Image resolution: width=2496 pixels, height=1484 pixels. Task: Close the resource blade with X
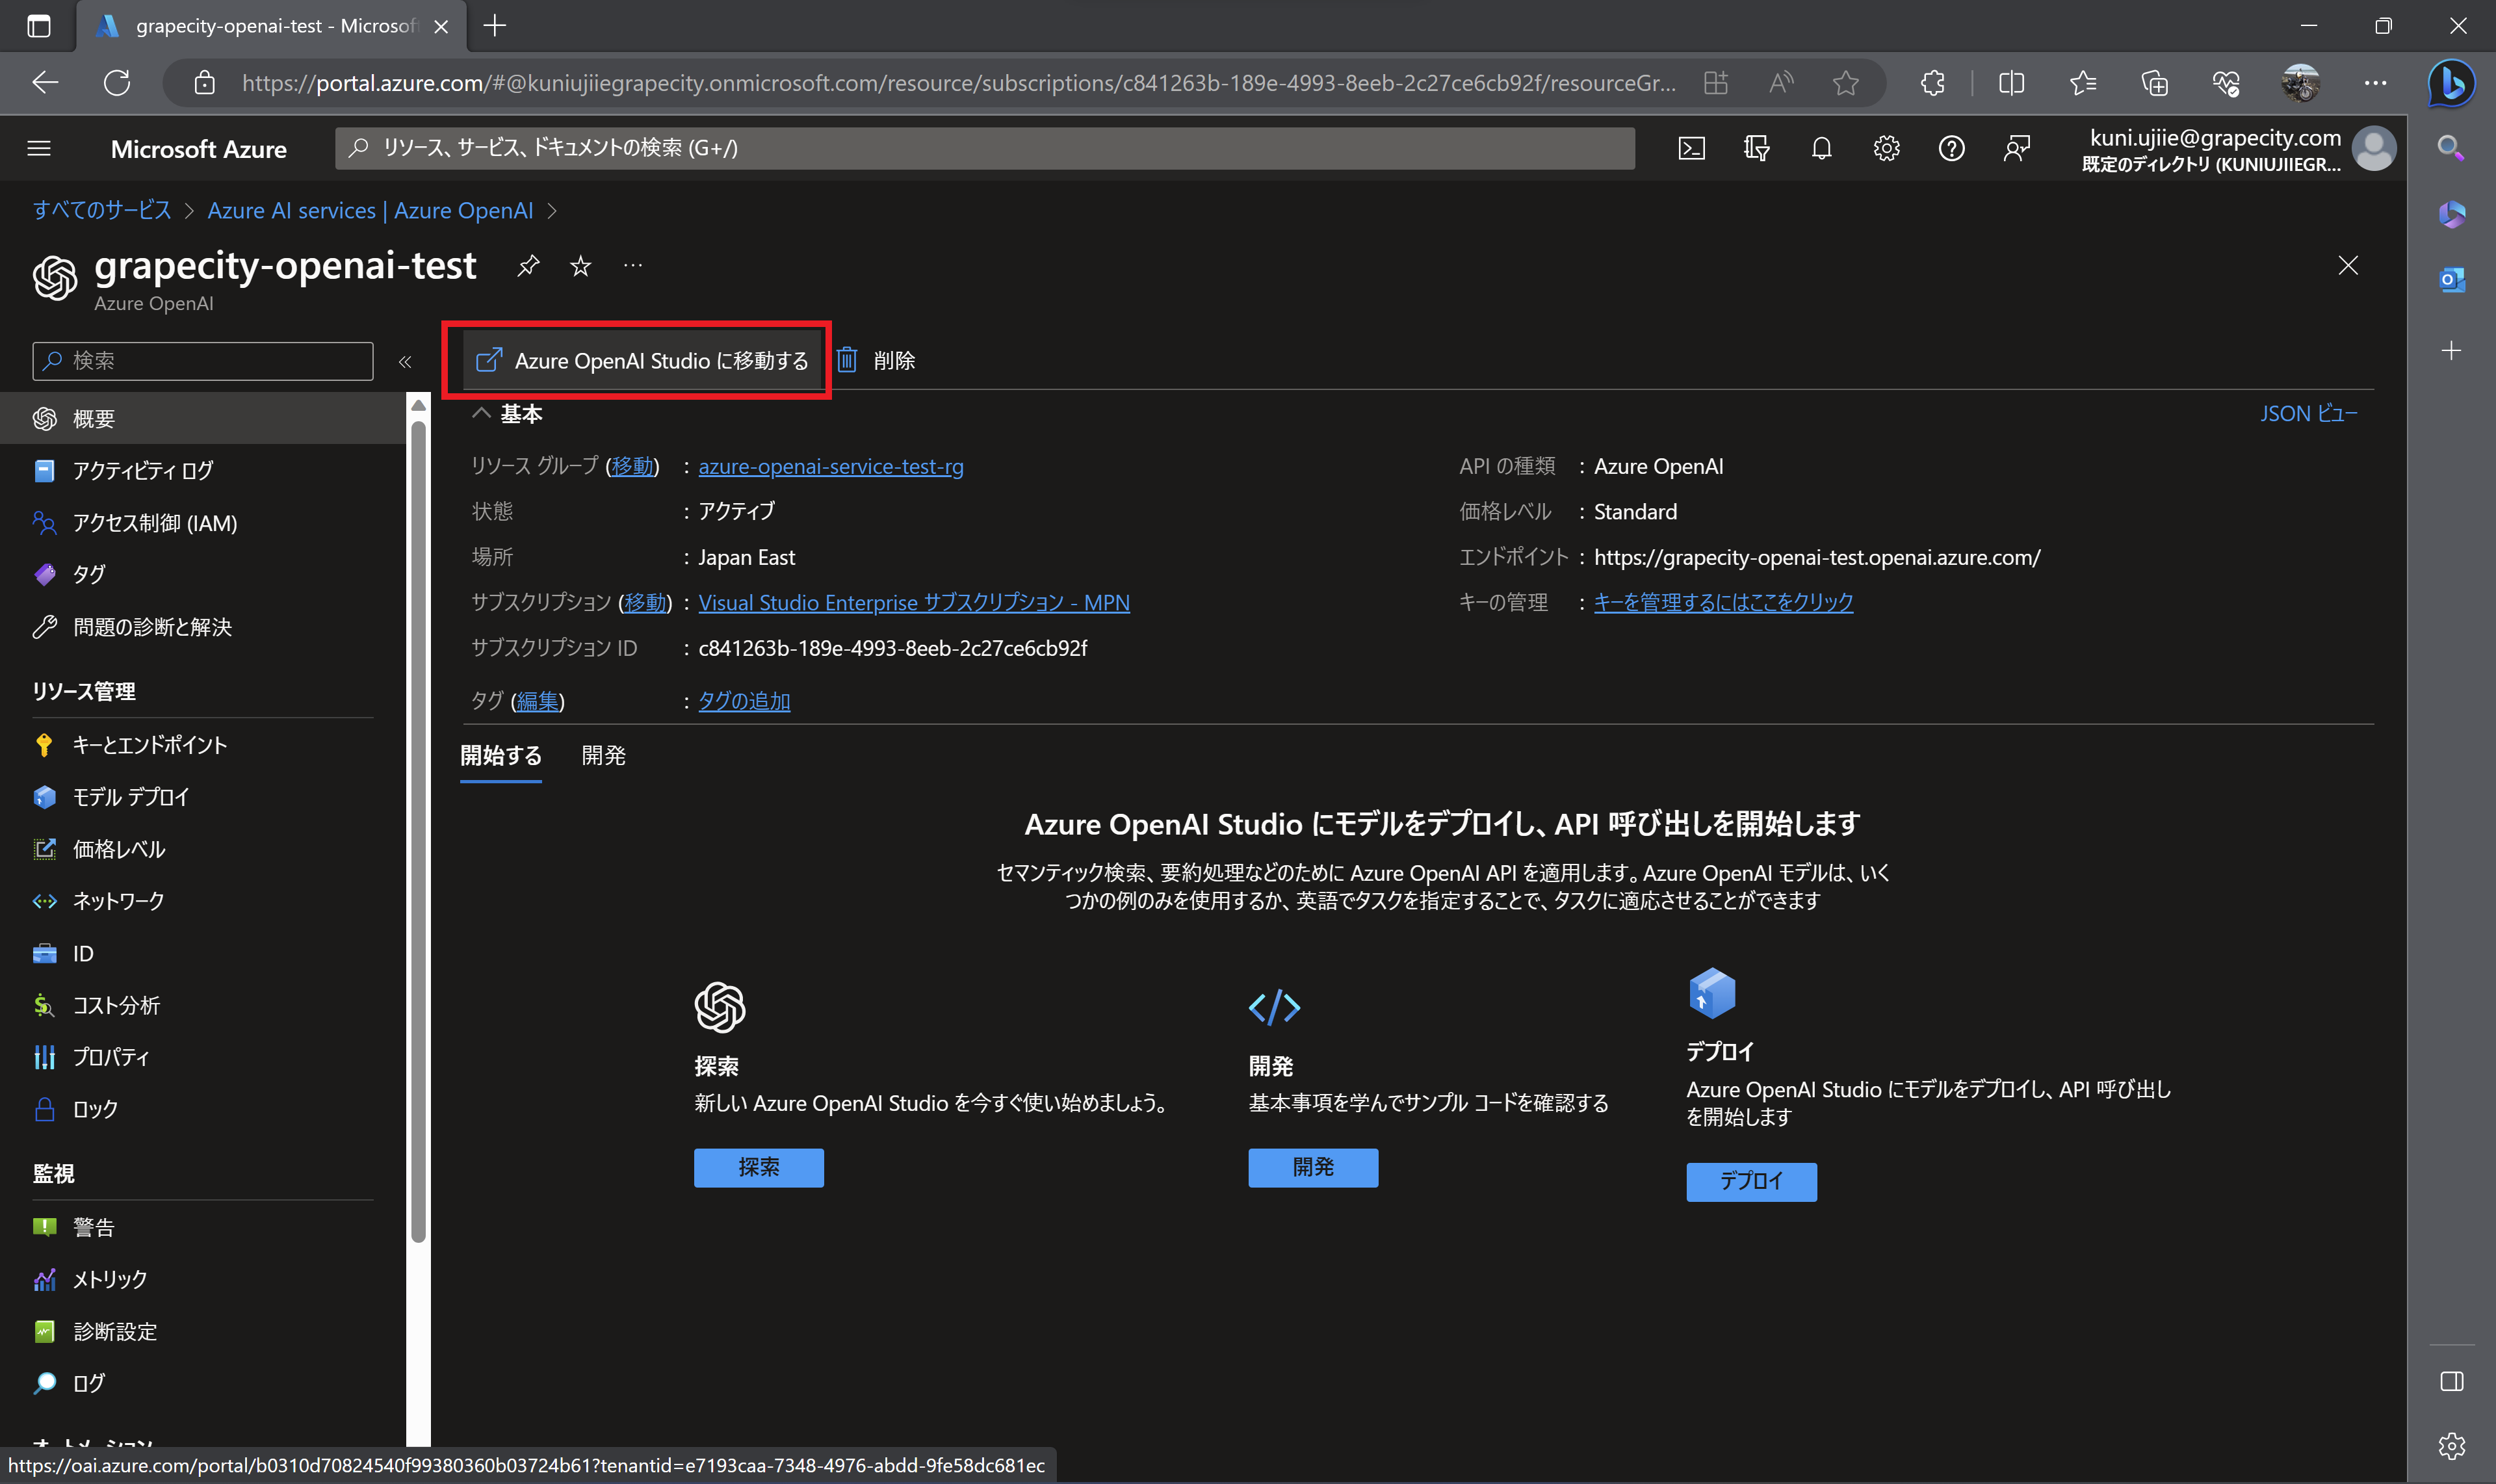click(2348, 265)
